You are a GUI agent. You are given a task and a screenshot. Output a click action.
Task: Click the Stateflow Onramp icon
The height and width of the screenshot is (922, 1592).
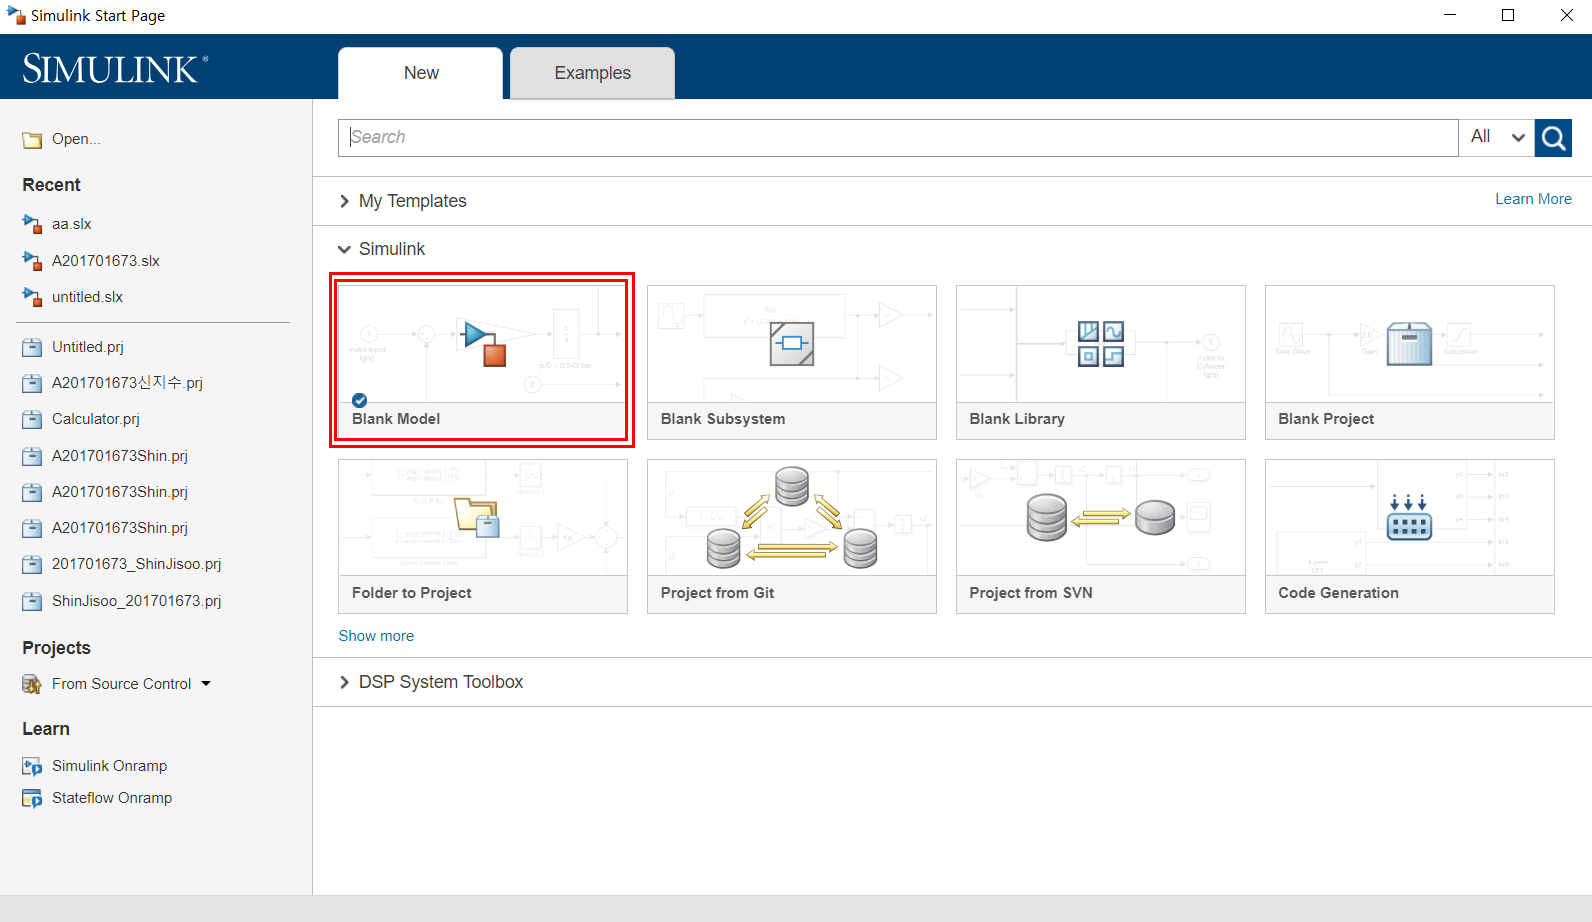coord(32,798)
